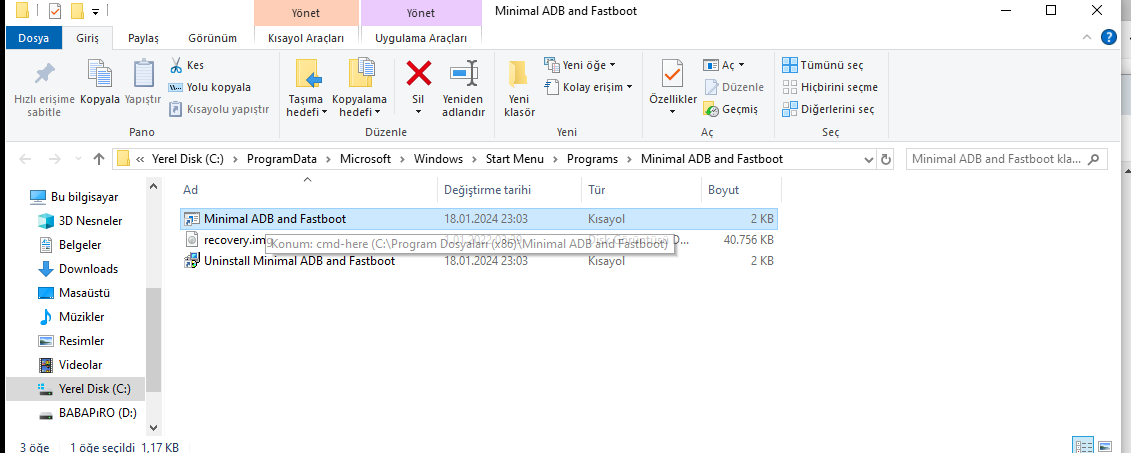Open Belgeler in the sidebar
This screenshot has height=453, width=1131.
(x=70, y=245)
